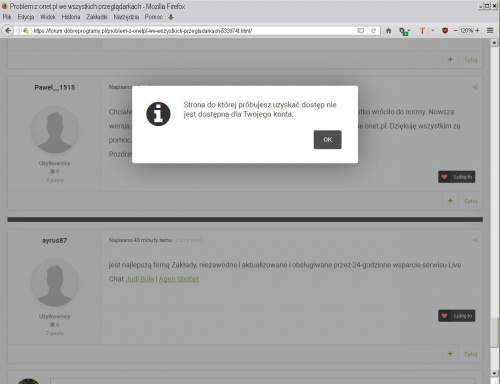Viewport: 500px width, 384px height.
Task: Open the Zakładki menu
Action: click(97, 17)
